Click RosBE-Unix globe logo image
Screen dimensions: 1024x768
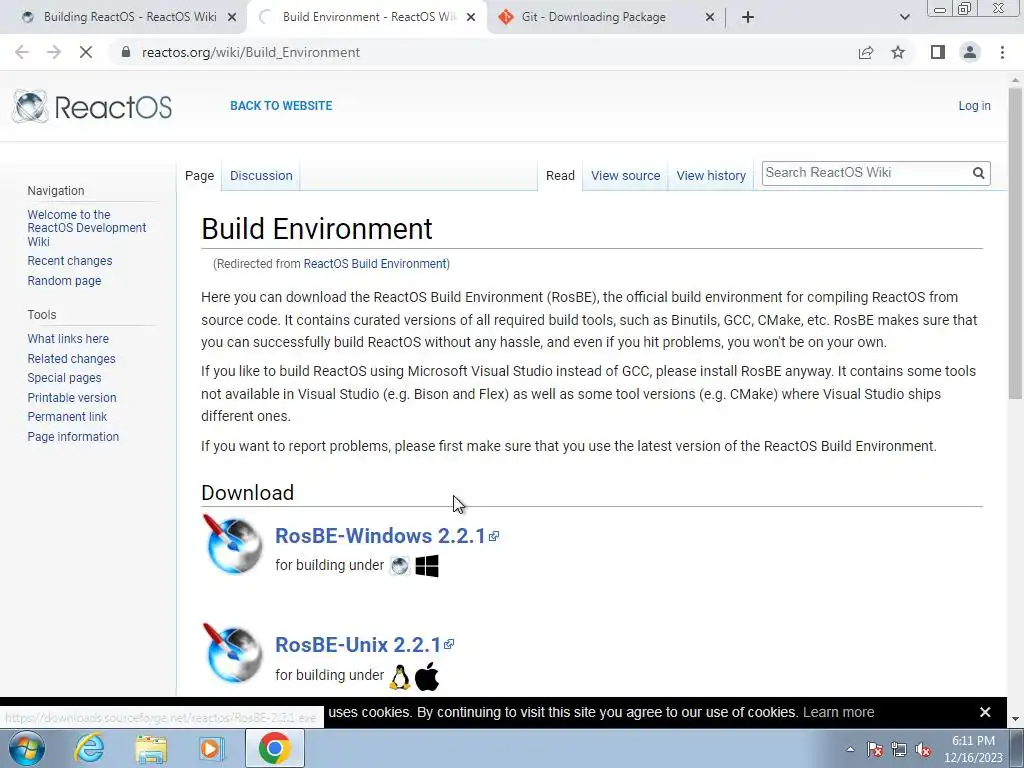click(x=232, y=653)
